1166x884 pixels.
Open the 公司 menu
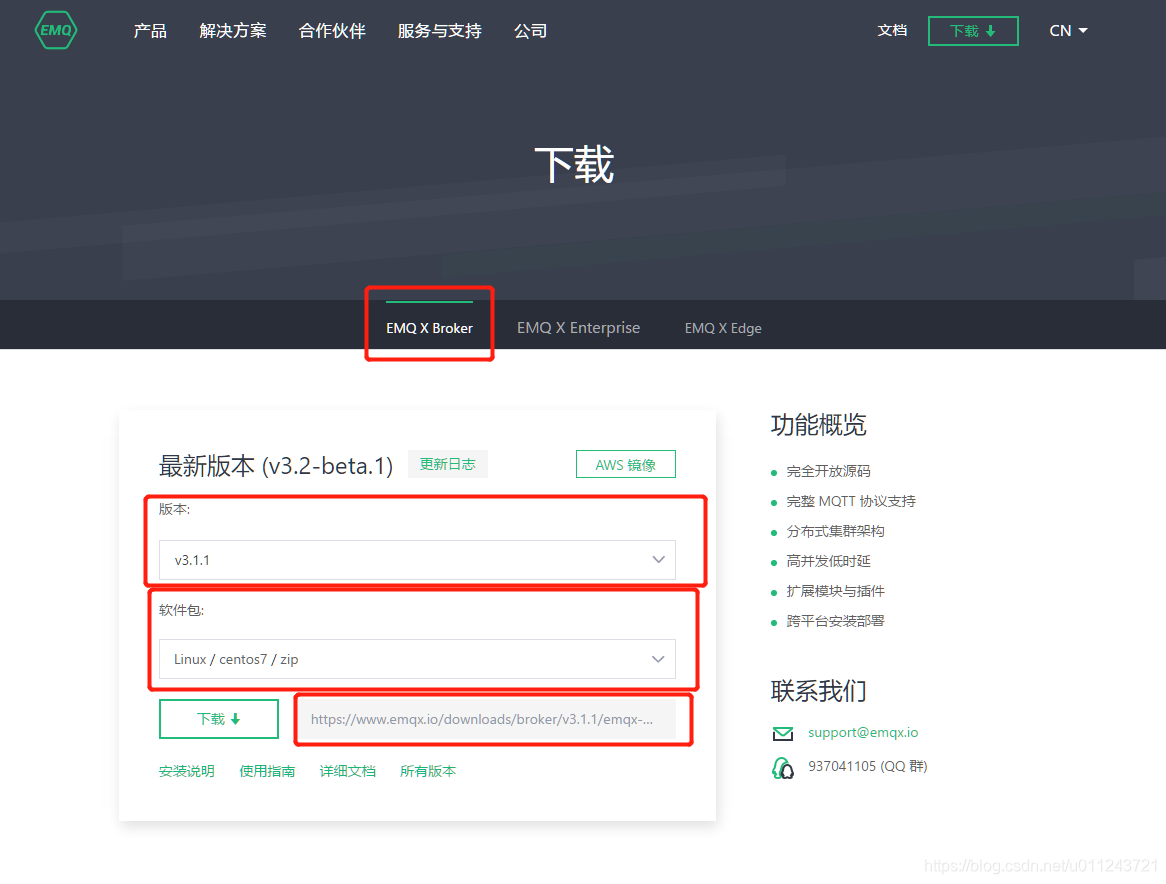(530, 30)
